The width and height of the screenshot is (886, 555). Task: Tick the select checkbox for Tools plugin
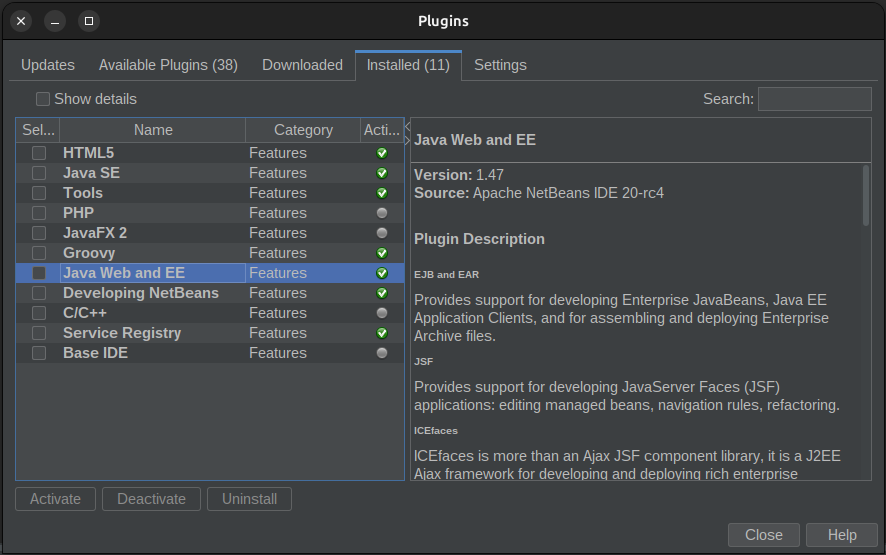point(39,193)
